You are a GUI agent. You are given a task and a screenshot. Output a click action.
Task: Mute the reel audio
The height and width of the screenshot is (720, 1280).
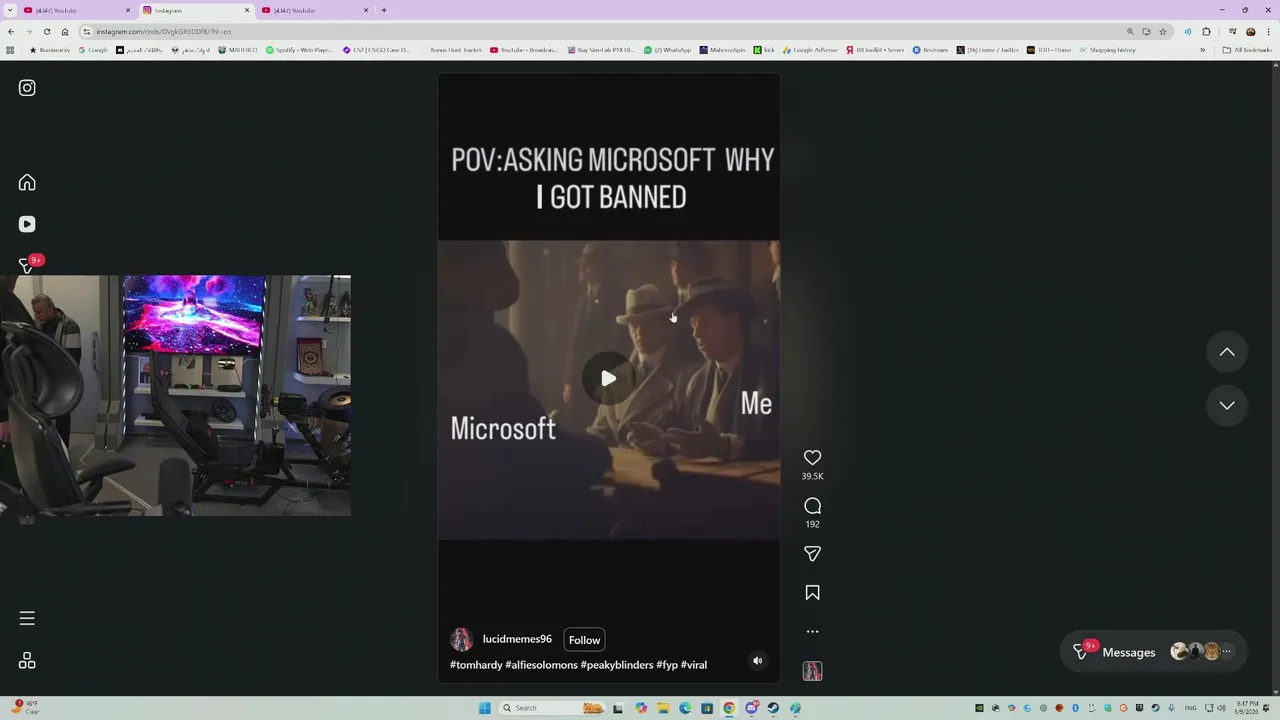(757, 660)
